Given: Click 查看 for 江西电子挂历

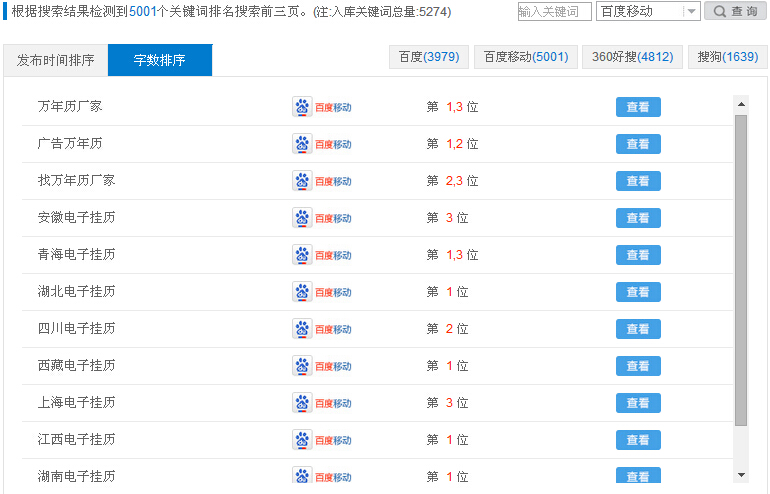Looking at the screenshot, I should [x=638, y=440].
